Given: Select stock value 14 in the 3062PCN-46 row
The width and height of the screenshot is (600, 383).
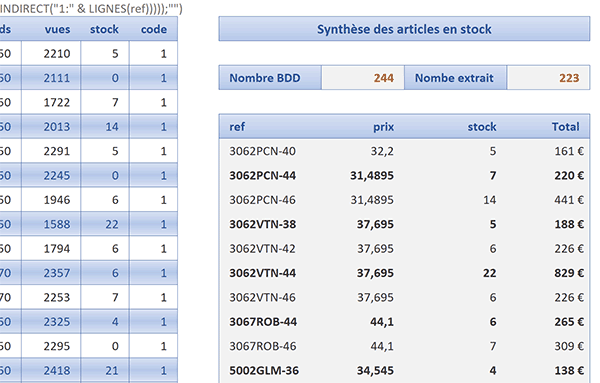Looking at the screenshot, I should 489,200.
